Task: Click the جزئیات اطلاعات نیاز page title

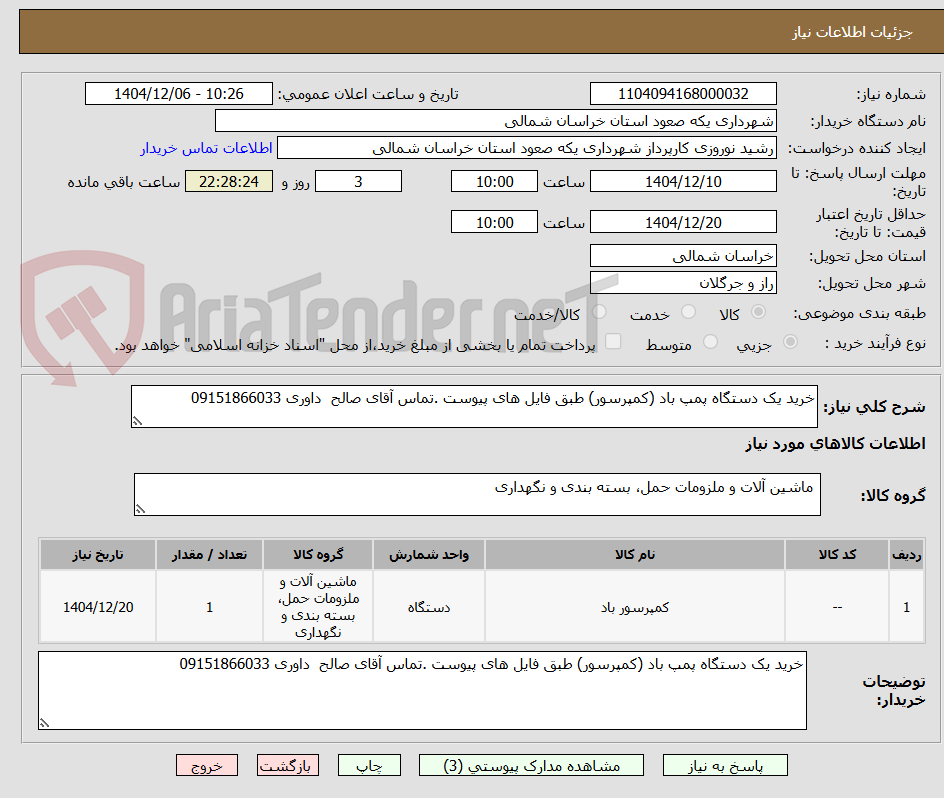Action: pos(852,32)
